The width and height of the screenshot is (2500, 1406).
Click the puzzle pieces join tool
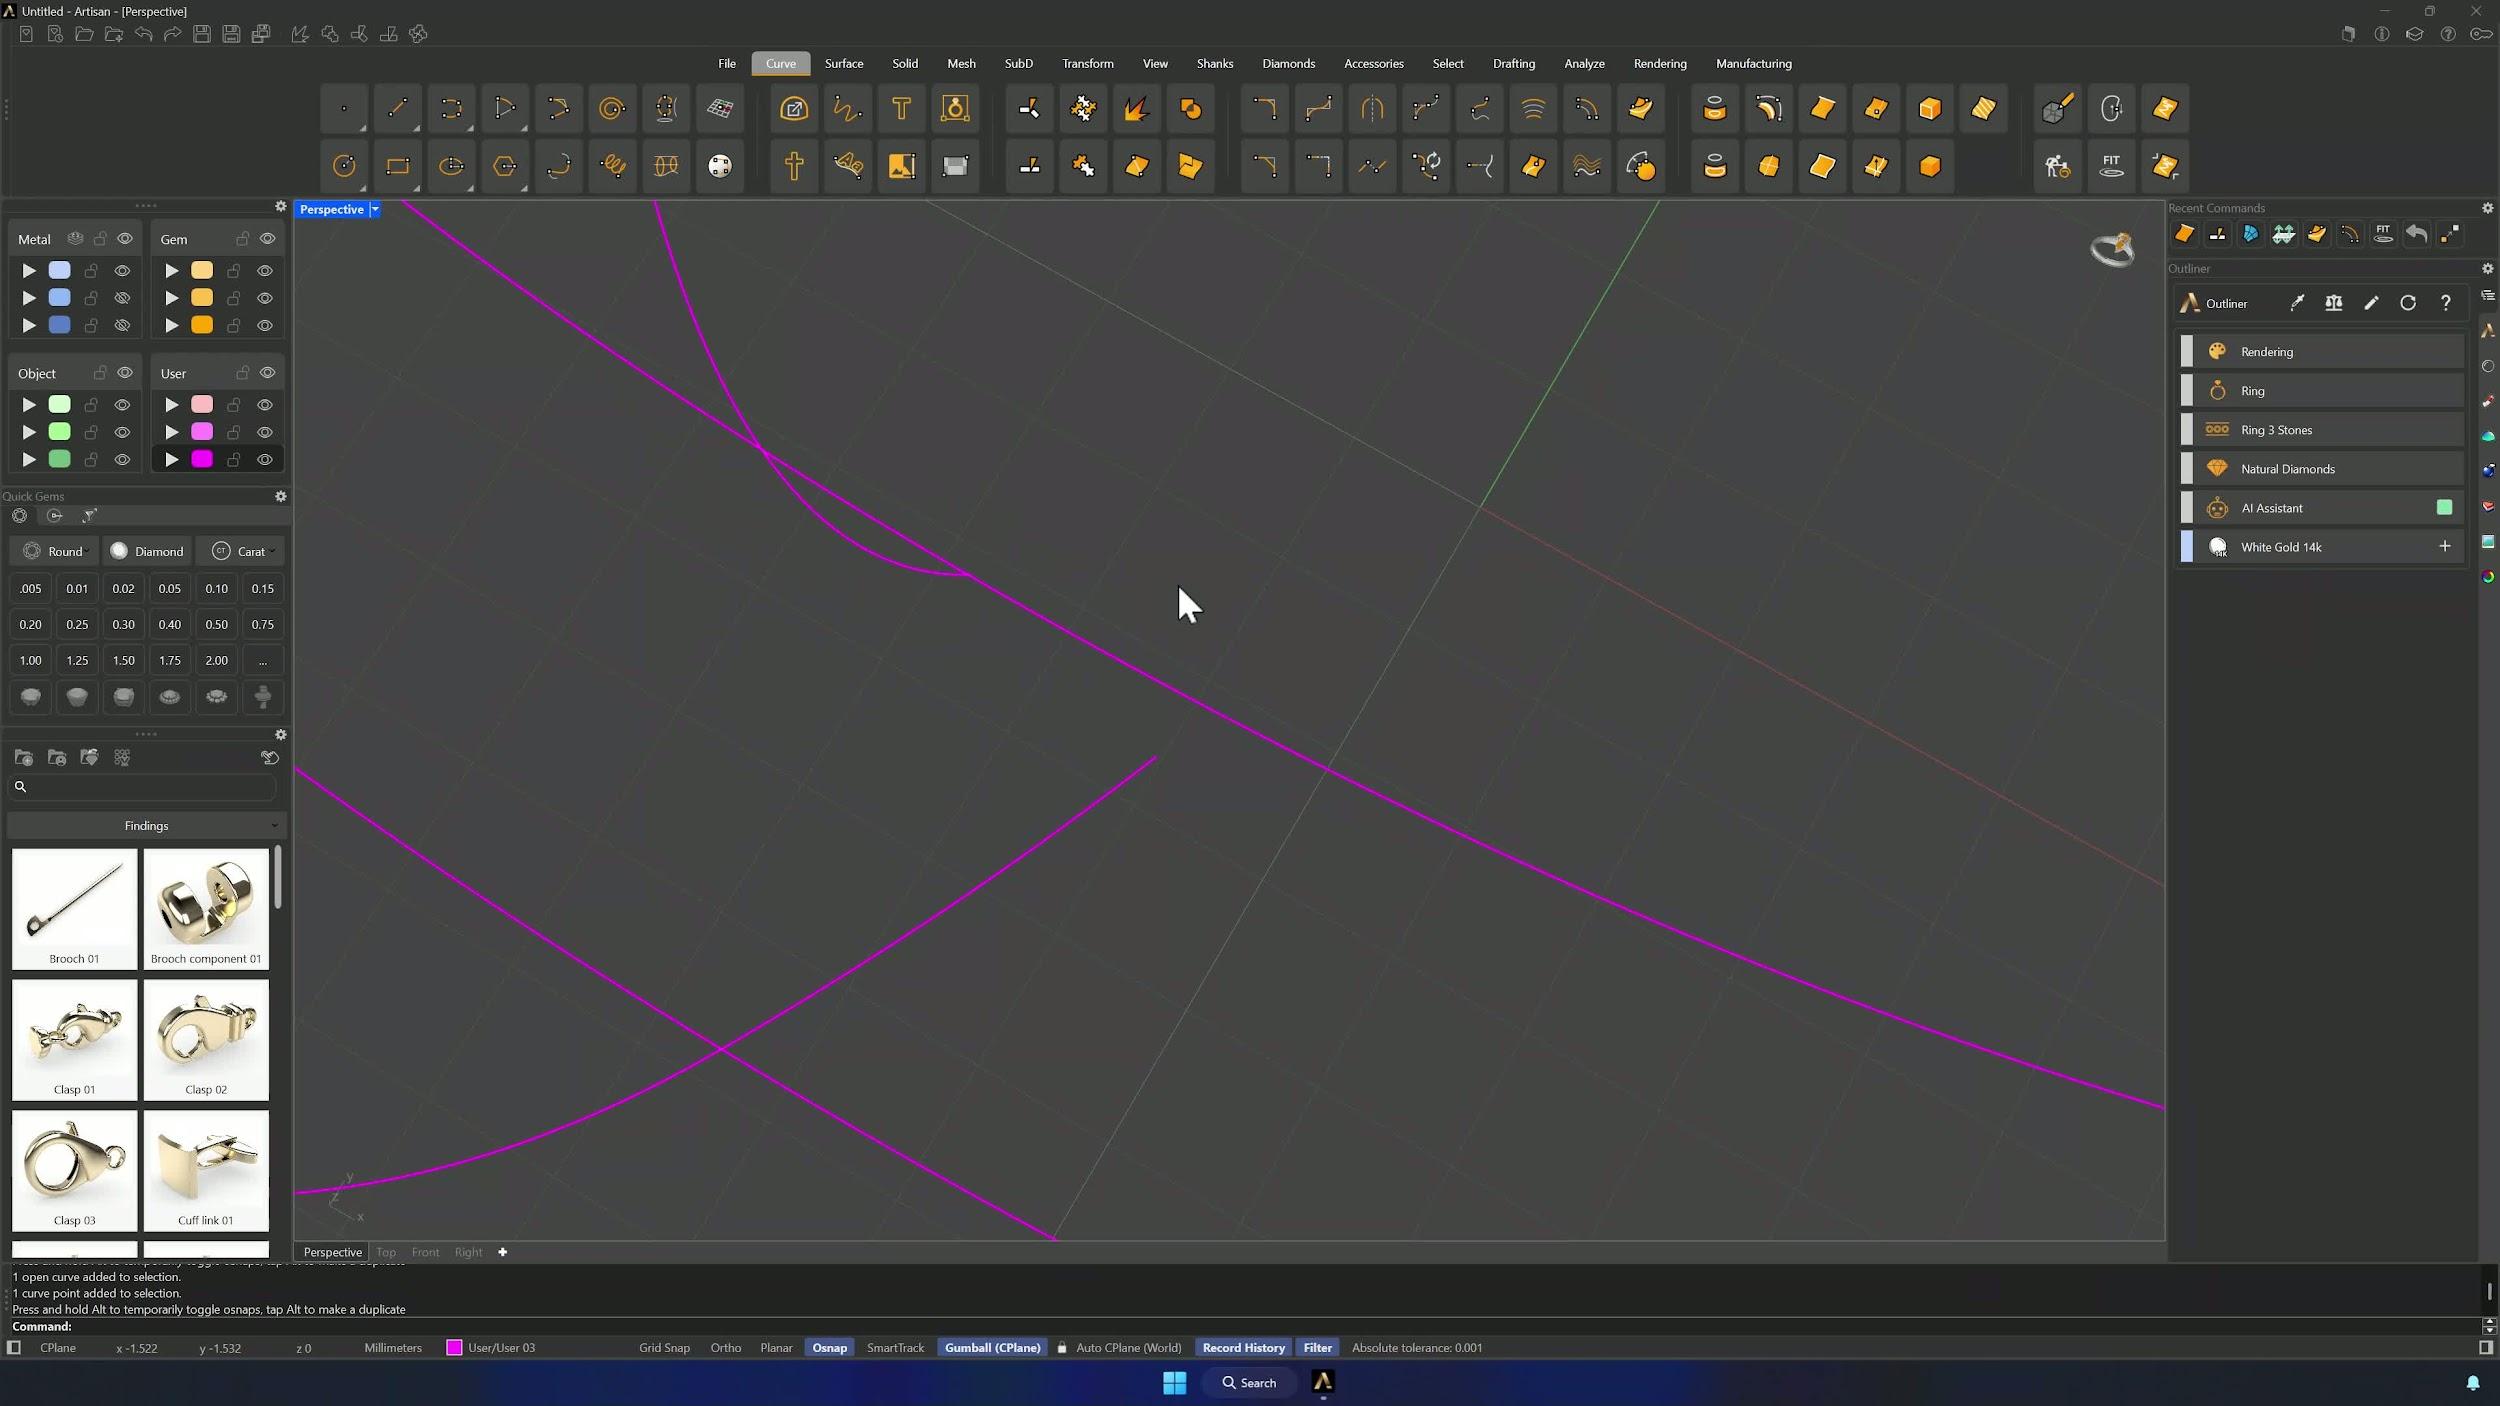coord(1083,166)
